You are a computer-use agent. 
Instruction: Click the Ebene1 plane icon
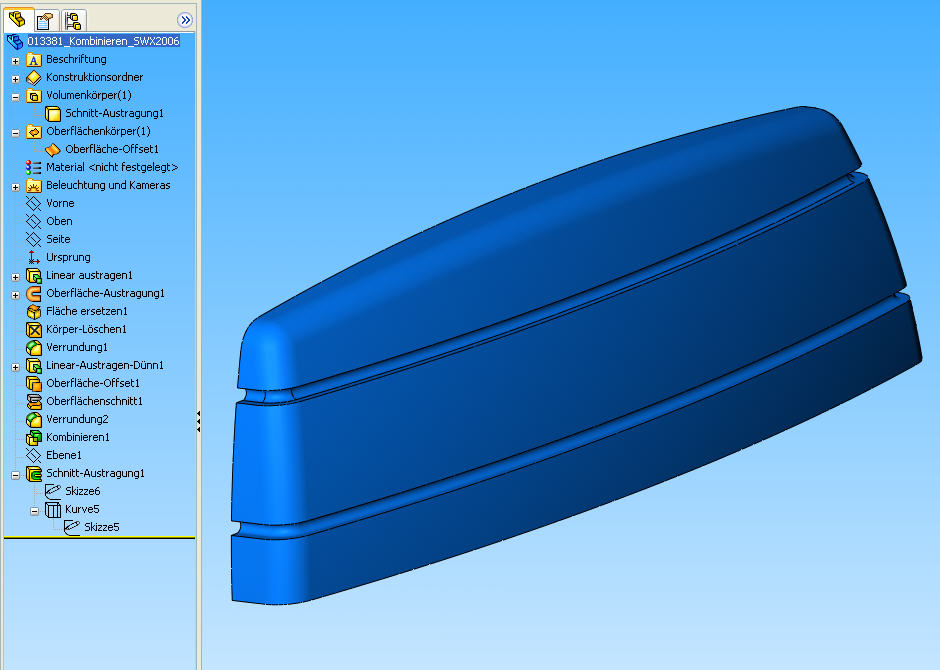click(x=34, y=455)
